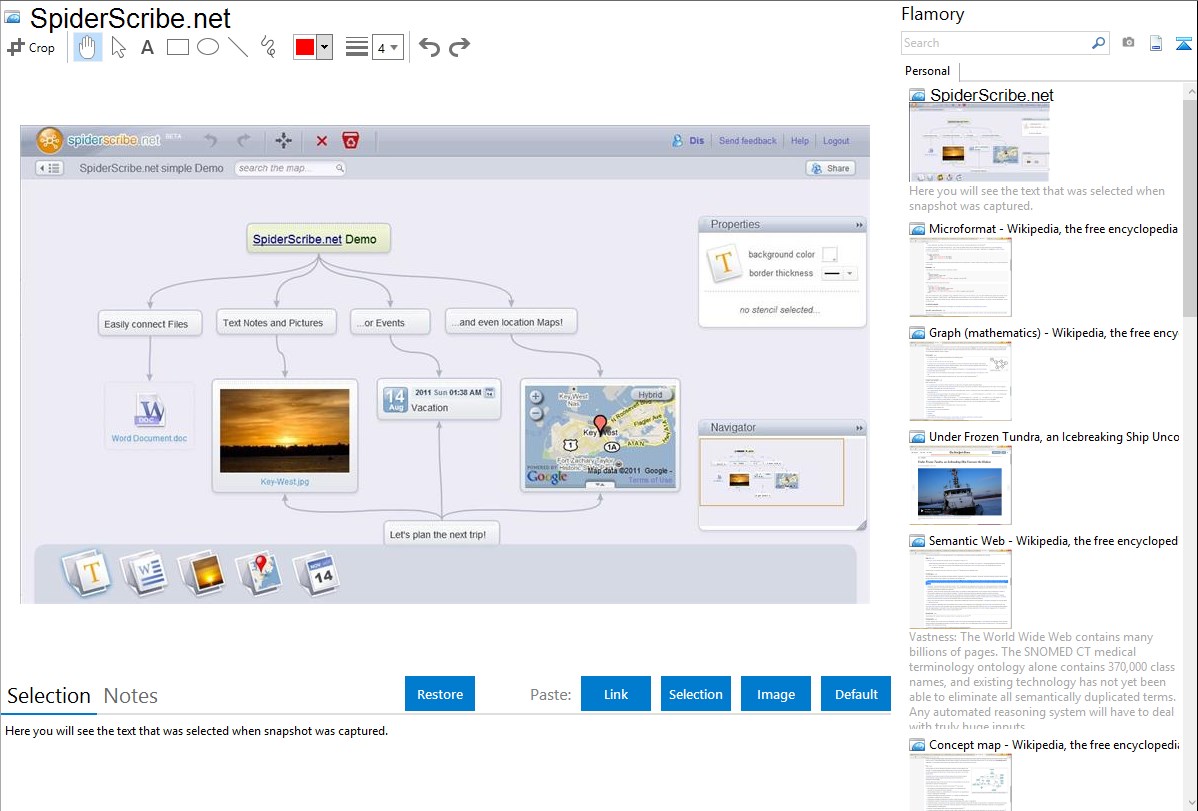Click the Paste Default button
Screen dimensions: 1198x811
click(x=856, y=694)
